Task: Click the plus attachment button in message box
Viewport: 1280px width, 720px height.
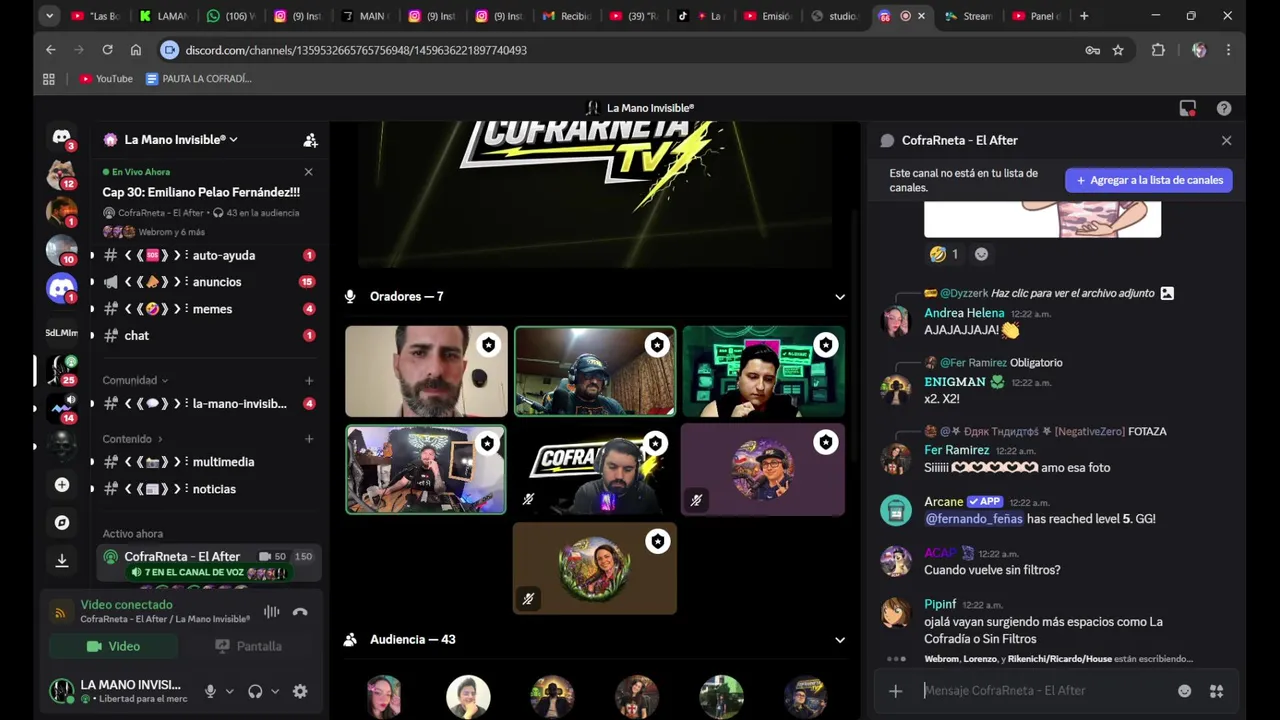Action: [x=895, y=691]
